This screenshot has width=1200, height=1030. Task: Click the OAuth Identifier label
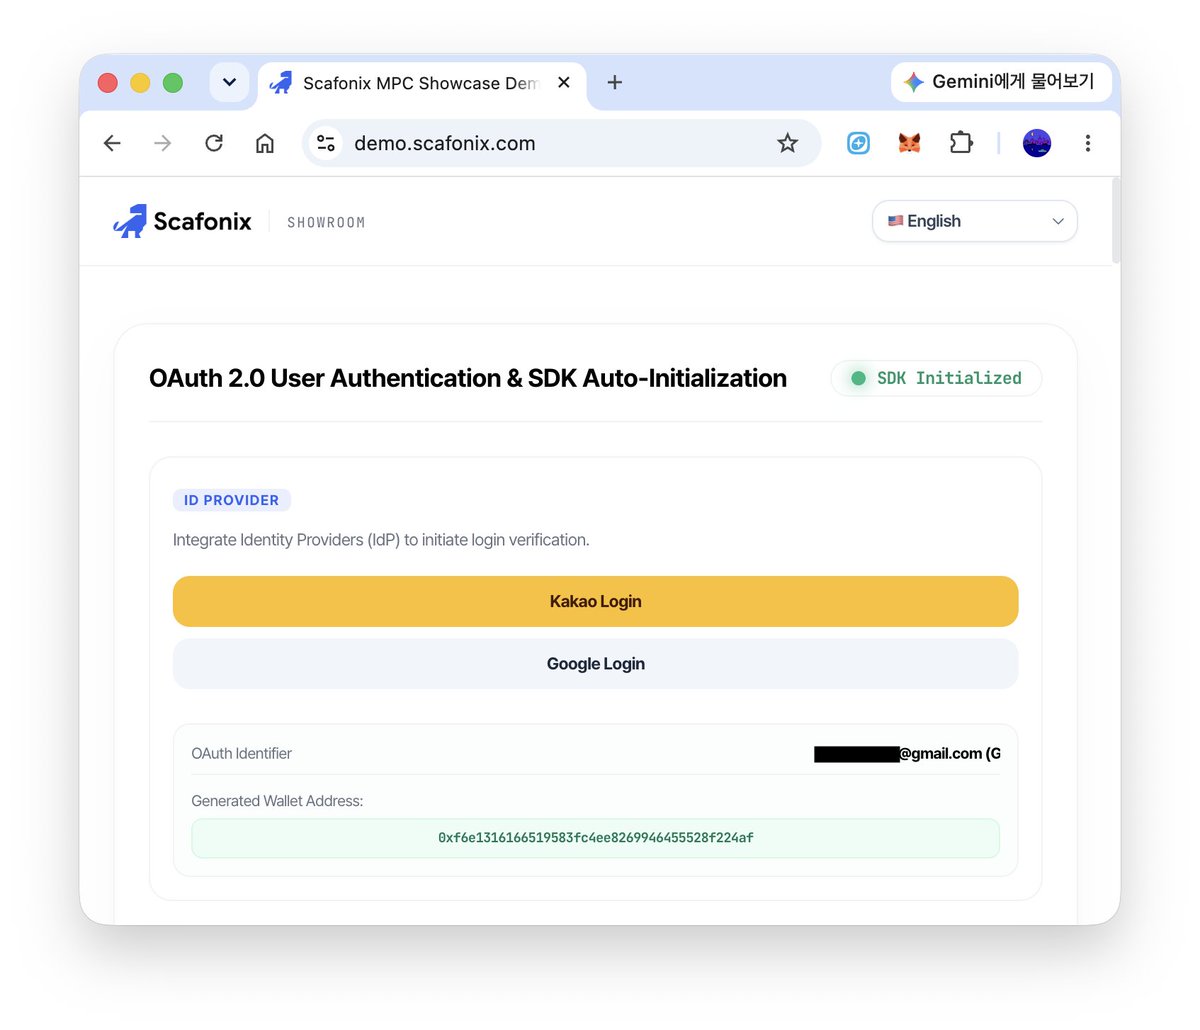click(x=242, y=754)
